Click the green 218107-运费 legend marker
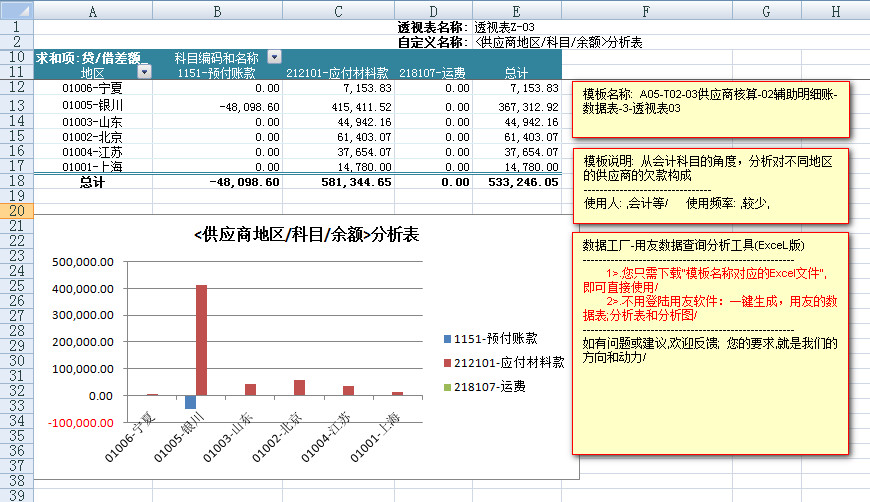The image size is (870, 502). coord(444,386)
